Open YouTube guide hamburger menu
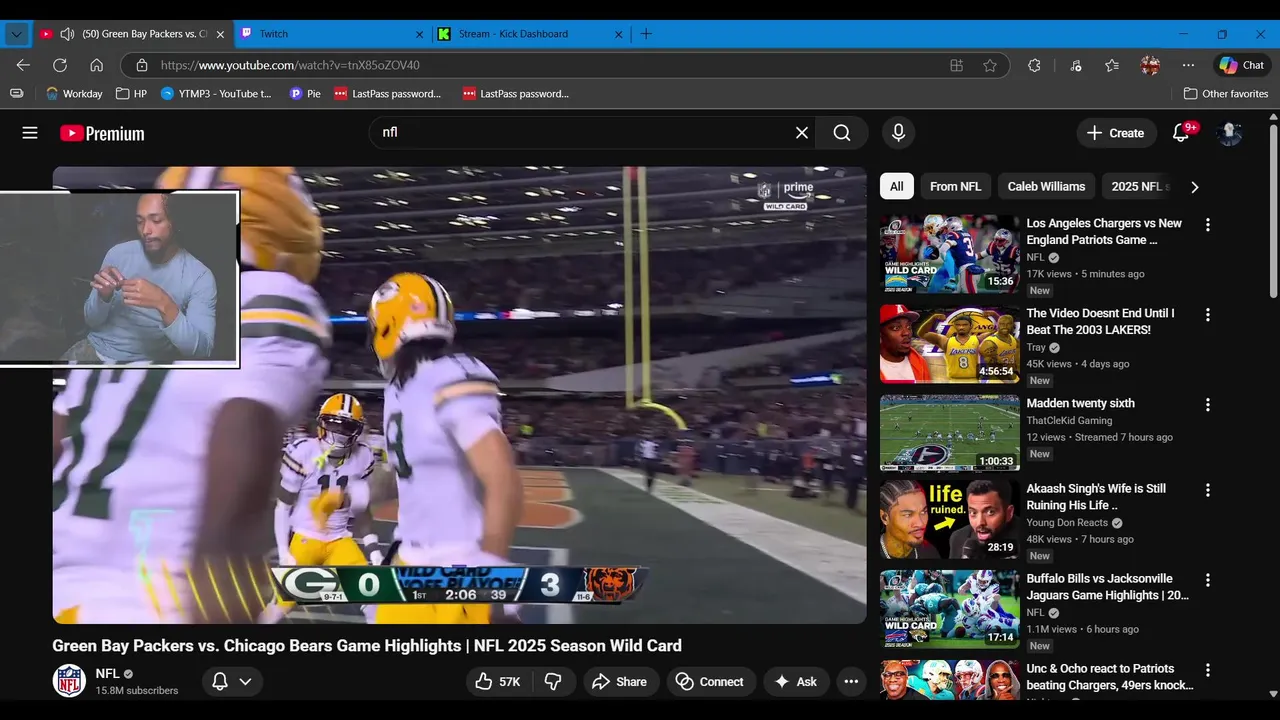This screenshot has height=720, width=1280. (30, 133)
